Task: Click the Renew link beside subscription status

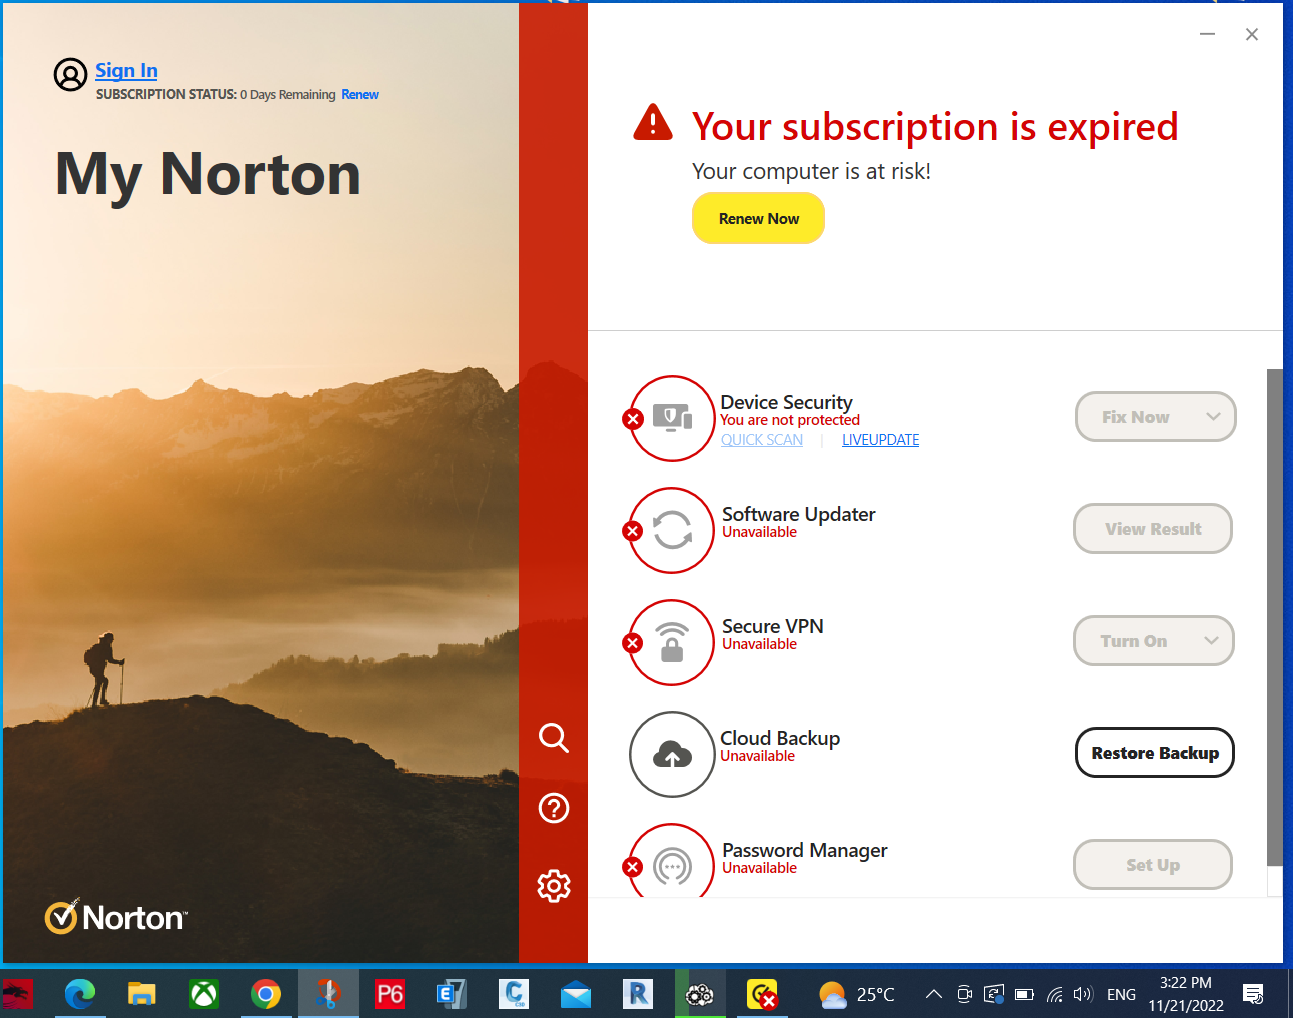Action: click(360, 95)
